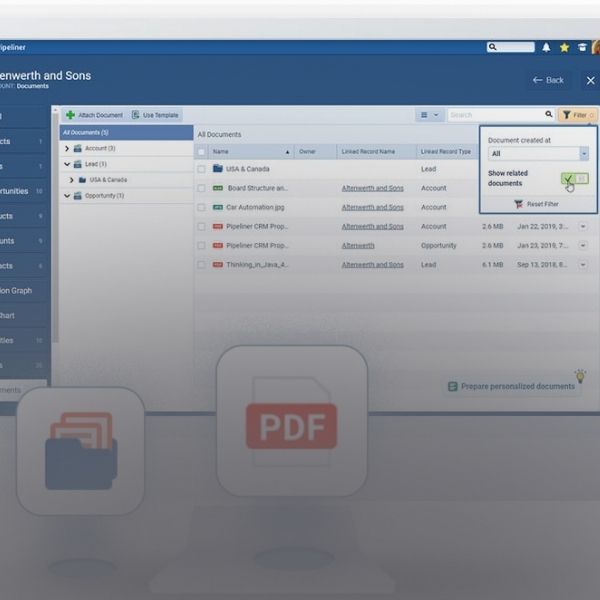Click USA & Canada folder icon in table
600x600 pixels.
pyautogui.click(x=218, y=168)
